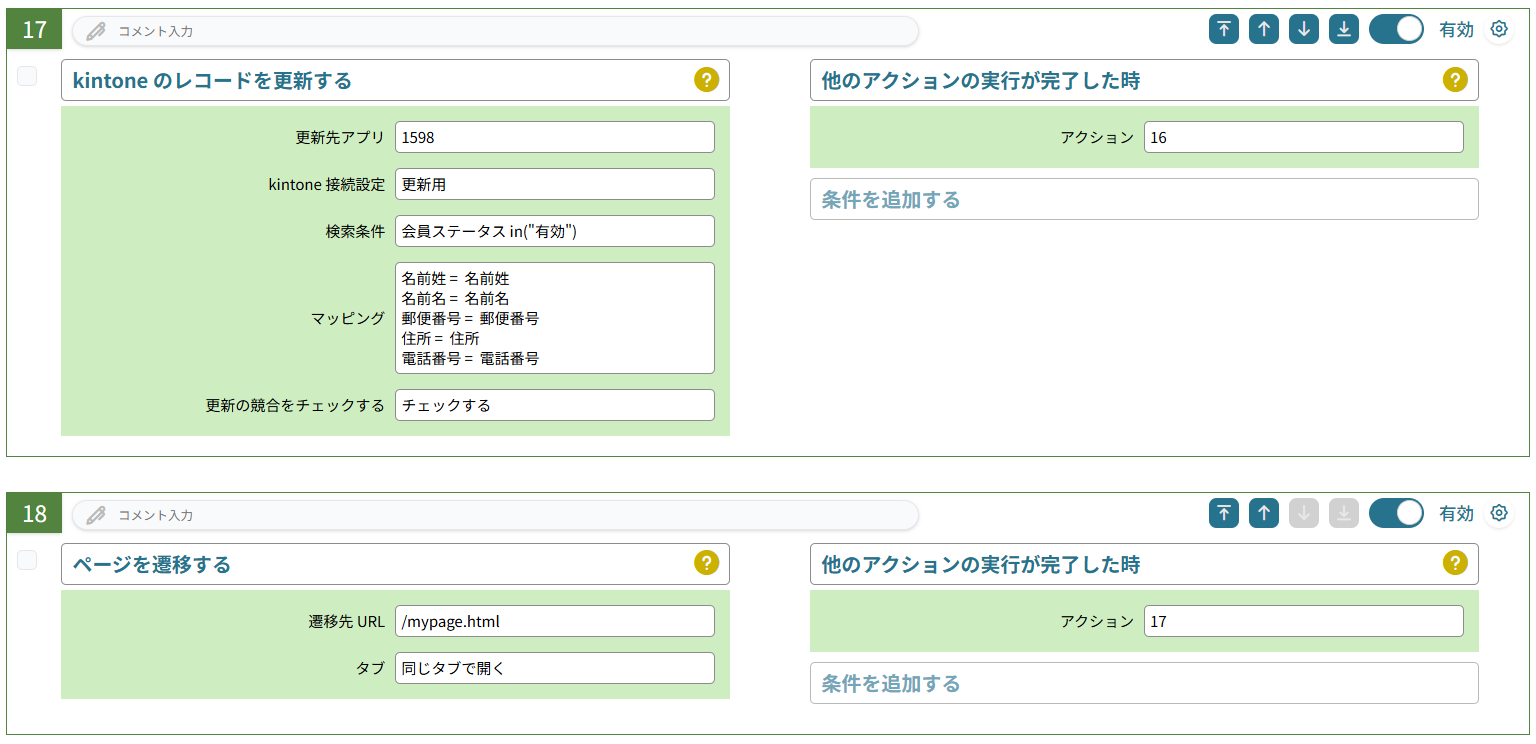The width and height of the screenshot is (1536, 744).
Task: Click the comment input box on action 17
Action: pos(495,31)
